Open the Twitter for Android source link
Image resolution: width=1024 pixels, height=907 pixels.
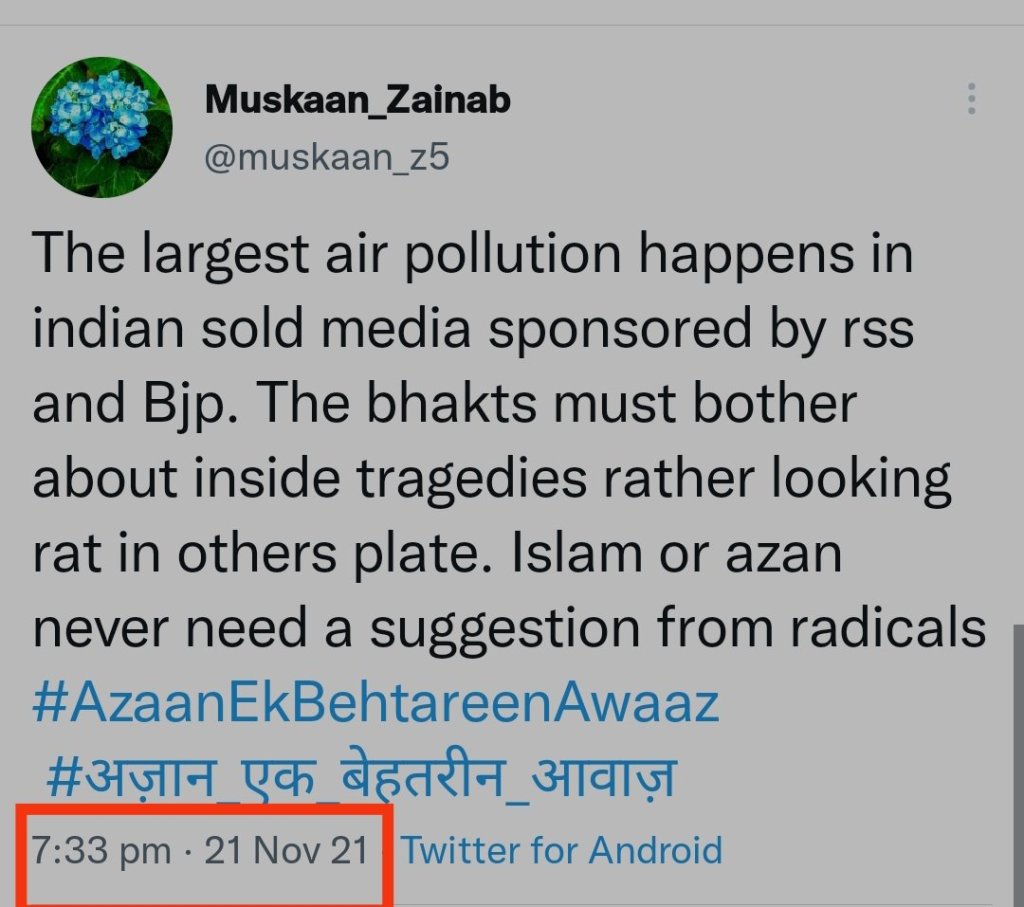[562, 851]
